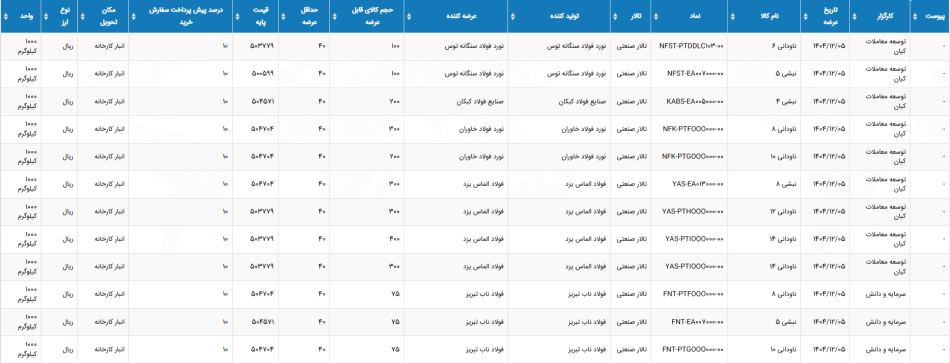Select symbol NFST-PTDDLC cell

[x=691, y=47]
